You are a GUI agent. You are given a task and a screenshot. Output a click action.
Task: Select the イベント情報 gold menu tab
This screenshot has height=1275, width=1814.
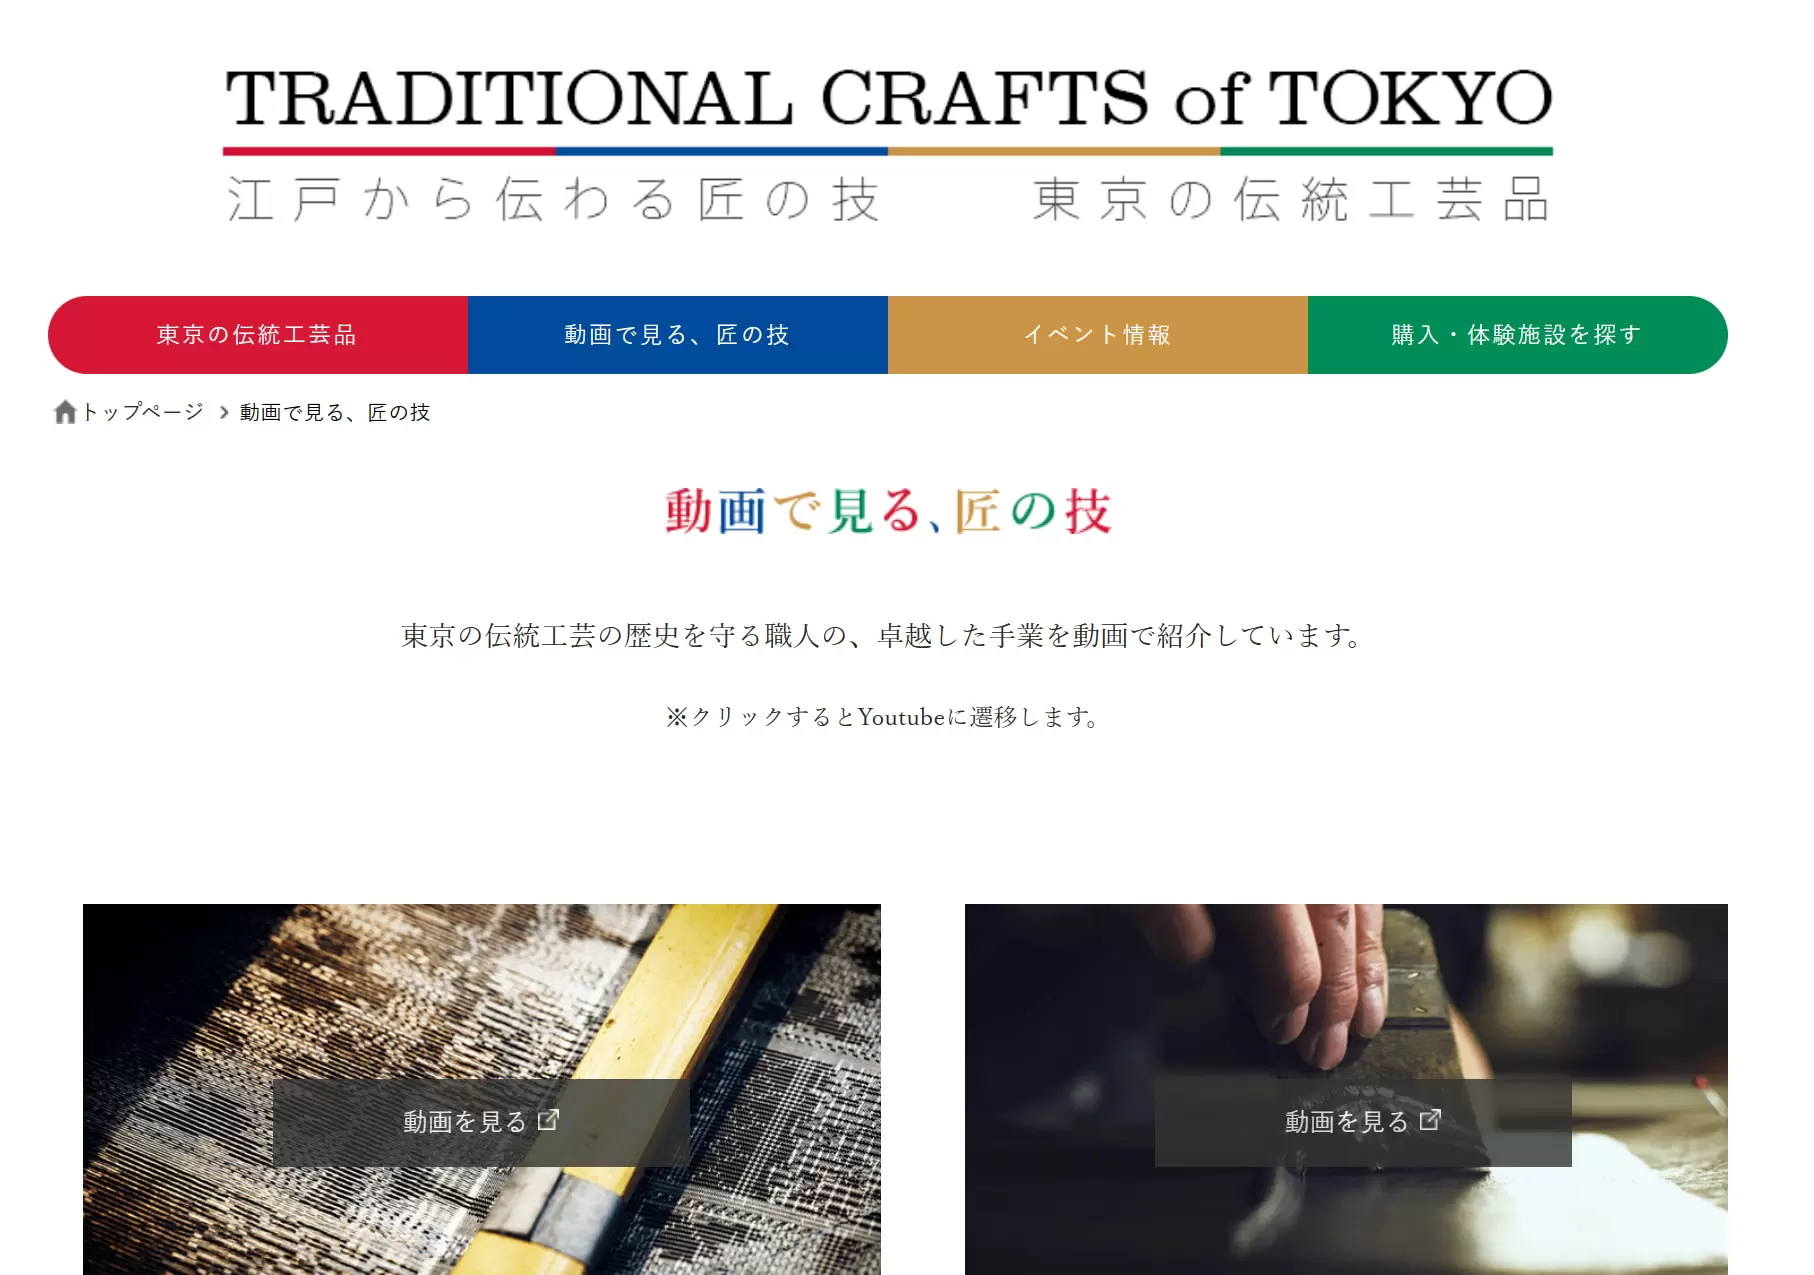[x=1098, y=335]
